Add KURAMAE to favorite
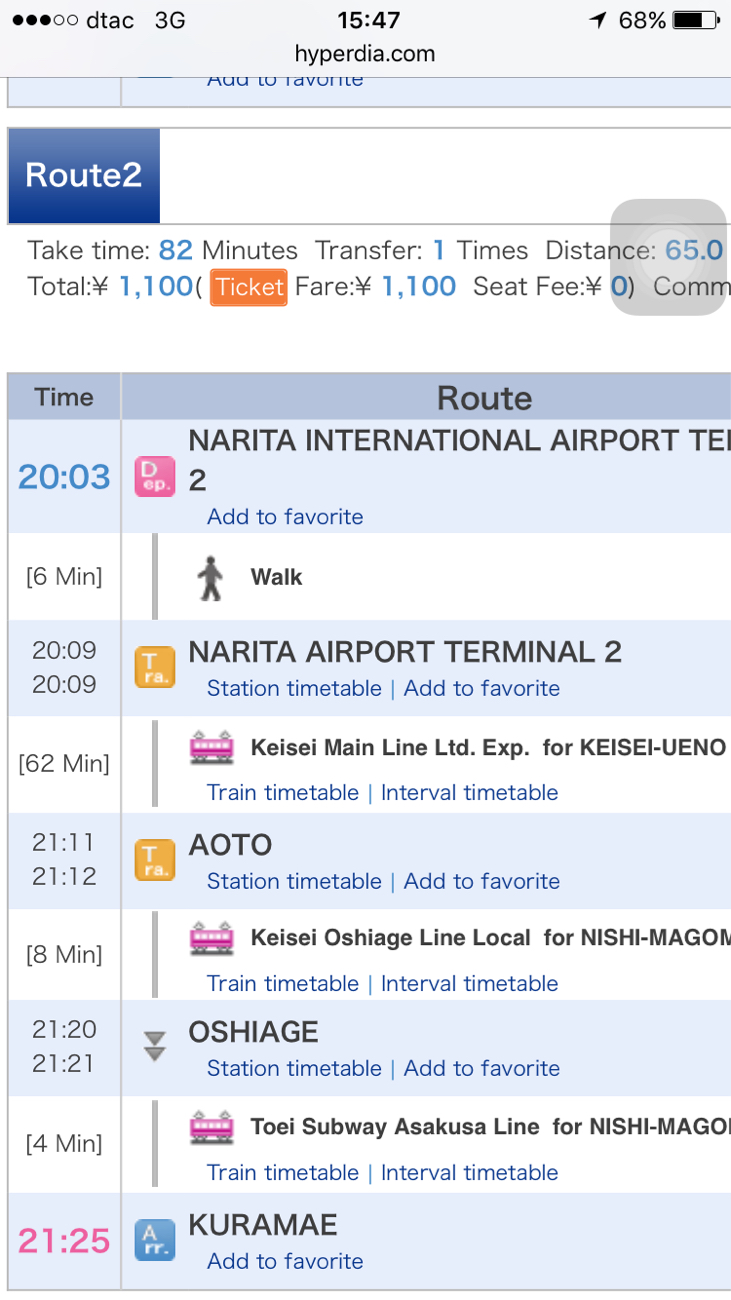731x1300 pixels. coord(285,1261)
